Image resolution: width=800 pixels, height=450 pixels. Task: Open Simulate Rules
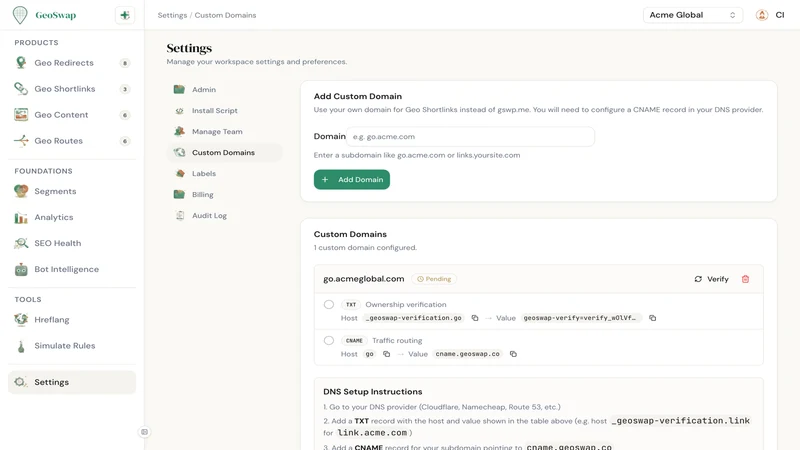(72, 346)
